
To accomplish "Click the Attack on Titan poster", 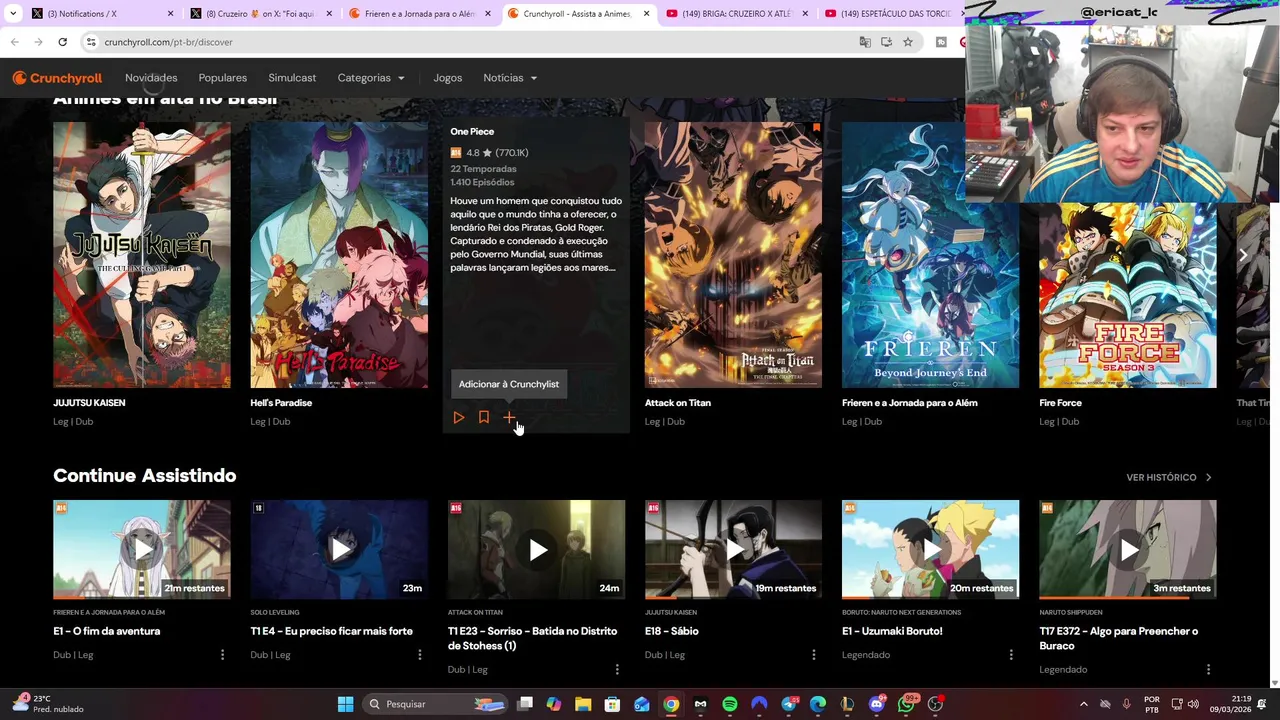I will [733, 255].
